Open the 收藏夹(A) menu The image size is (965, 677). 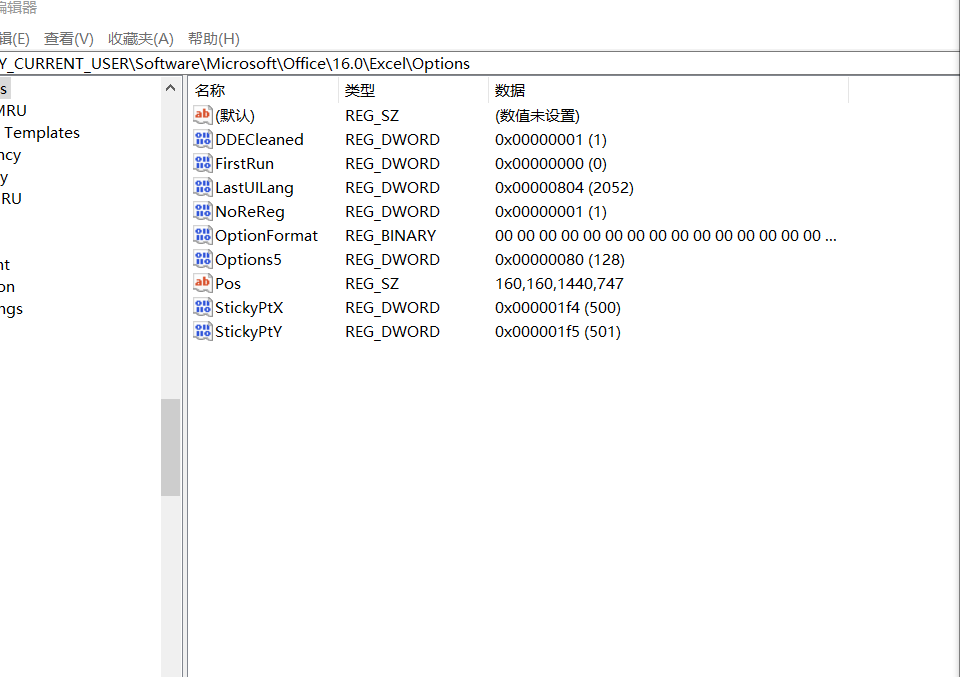[141, 39]
